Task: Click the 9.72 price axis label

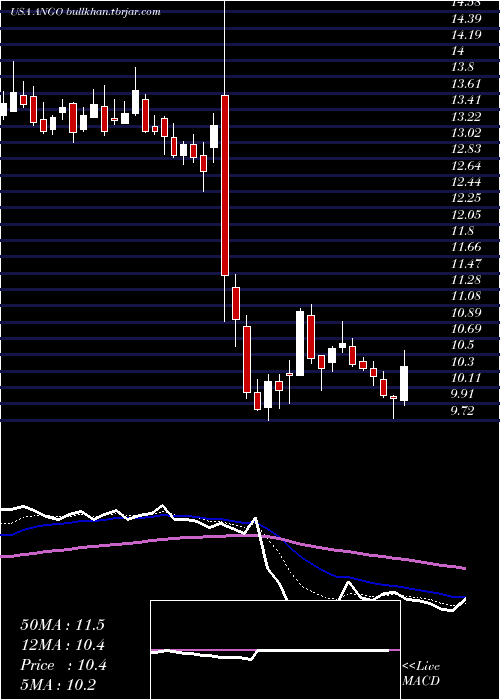Action: [x=464, y=411]
